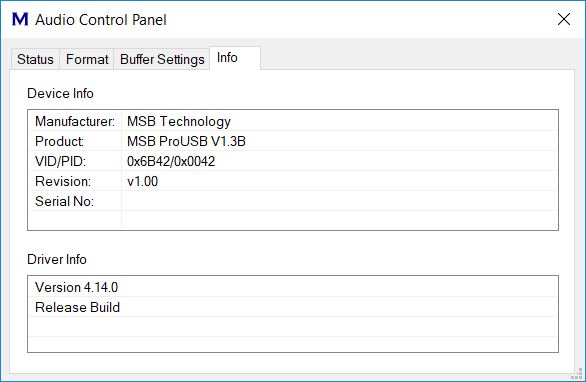
Task: Click the MSB logo icon in title bar
Action: tap(20, 19)
